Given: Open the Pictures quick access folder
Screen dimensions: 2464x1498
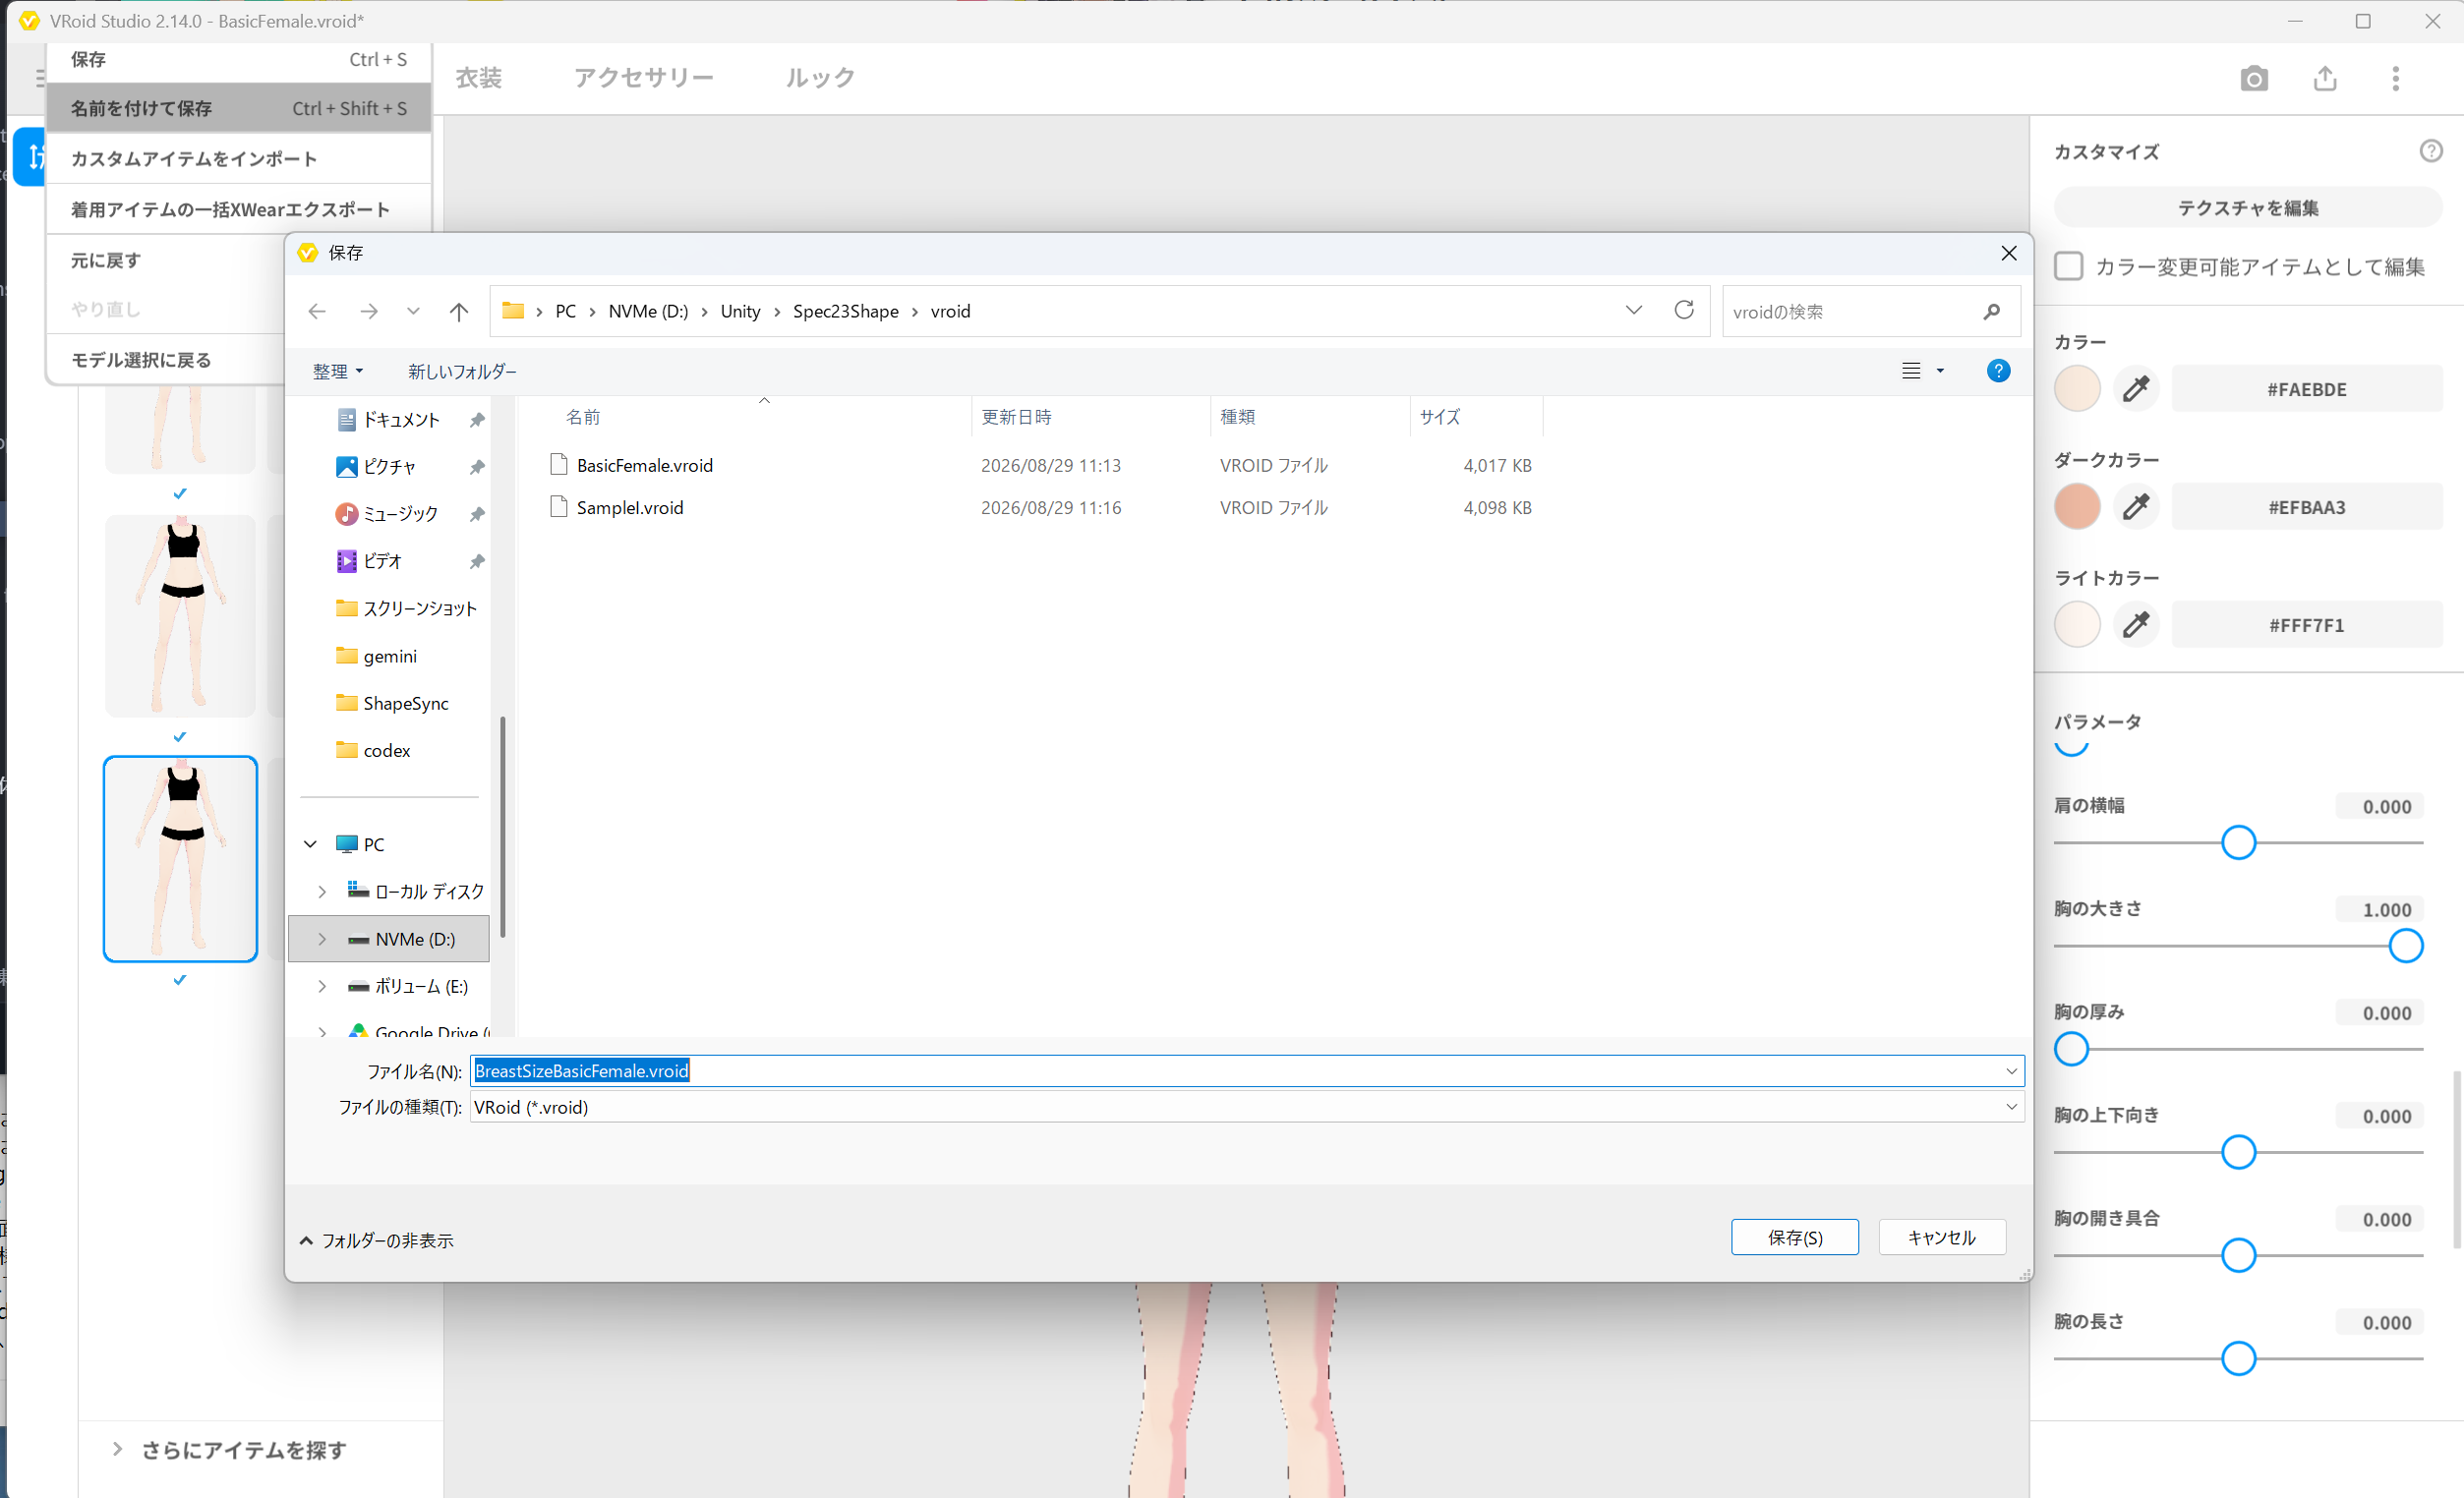Looking at the screenshot, I should (x=389, y=467).
